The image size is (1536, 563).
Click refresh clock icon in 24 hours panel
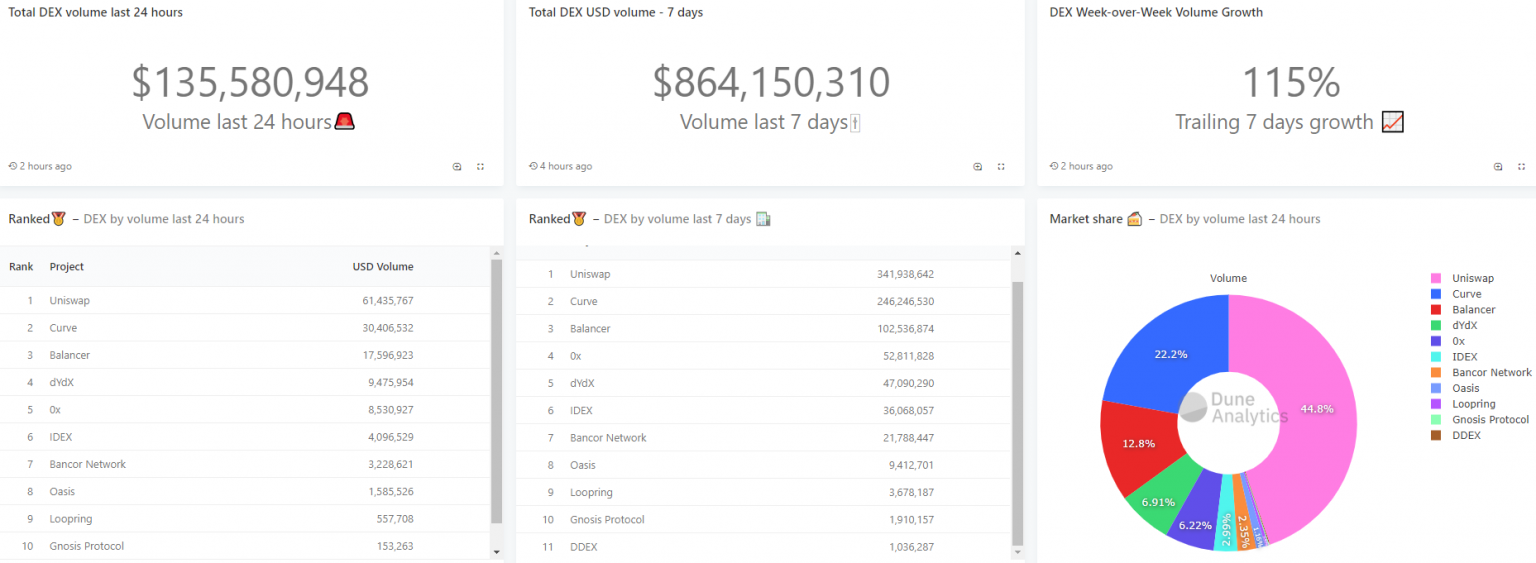click(13, 167)
